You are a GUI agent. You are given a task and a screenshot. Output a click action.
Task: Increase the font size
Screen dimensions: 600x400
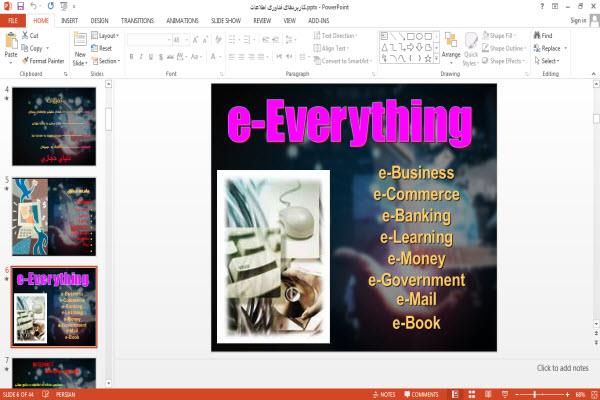click(195, 40)
